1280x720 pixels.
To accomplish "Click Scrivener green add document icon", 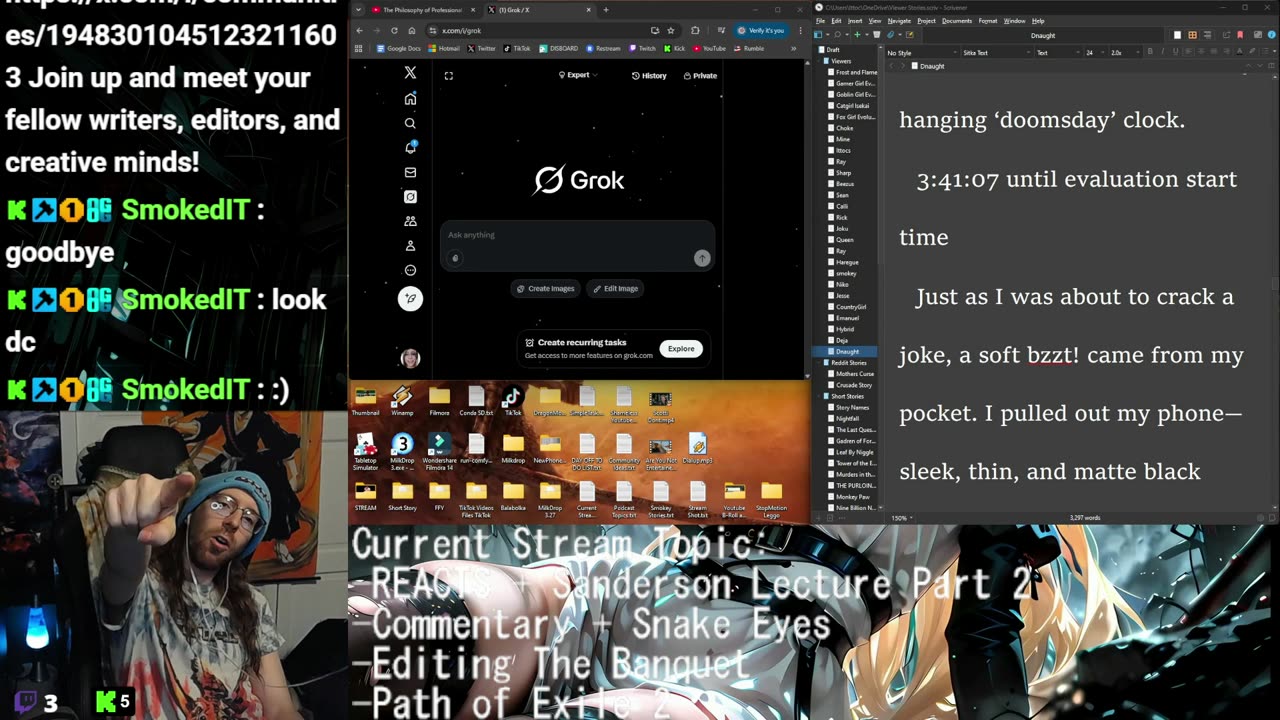I will tap(857, 35).
